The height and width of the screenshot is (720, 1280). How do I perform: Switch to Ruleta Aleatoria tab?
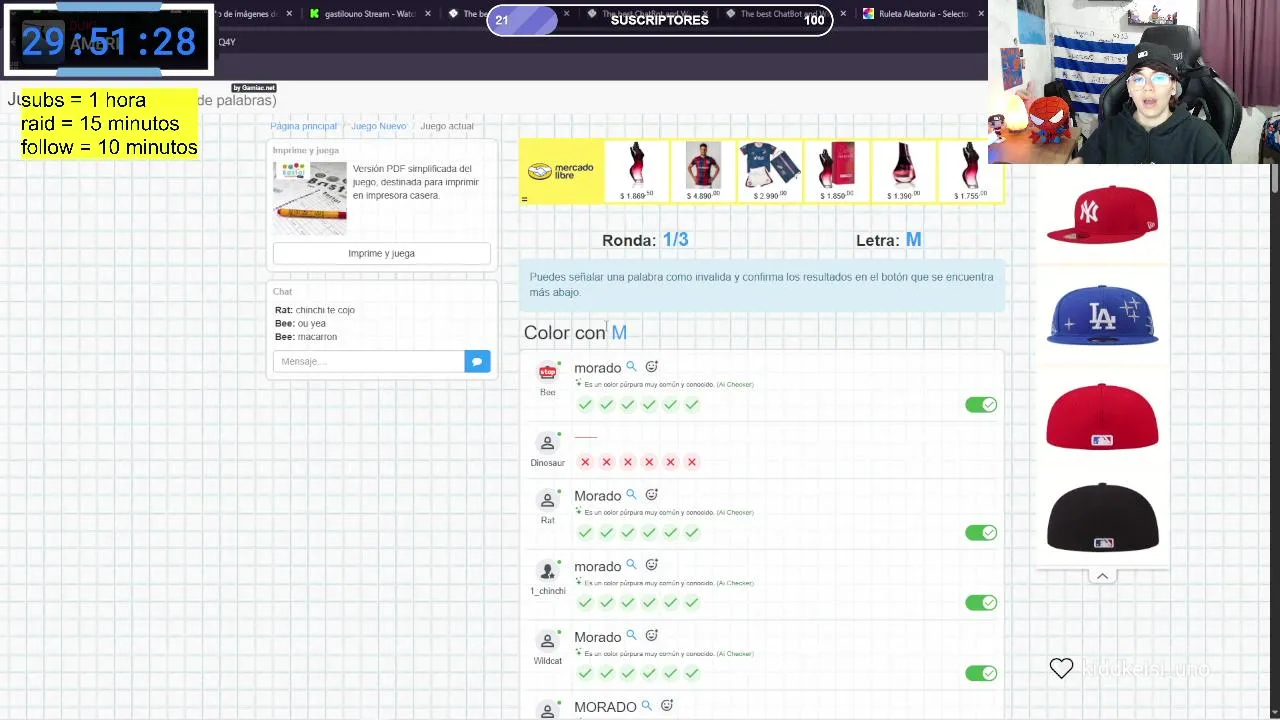[923, 14]
